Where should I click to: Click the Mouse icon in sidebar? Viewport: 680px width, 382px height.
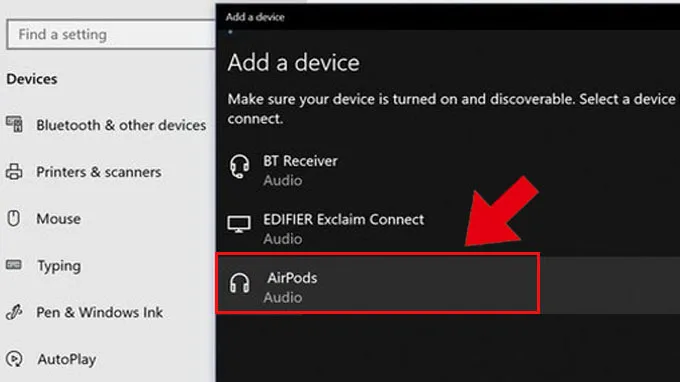click(x=13, y=218)
